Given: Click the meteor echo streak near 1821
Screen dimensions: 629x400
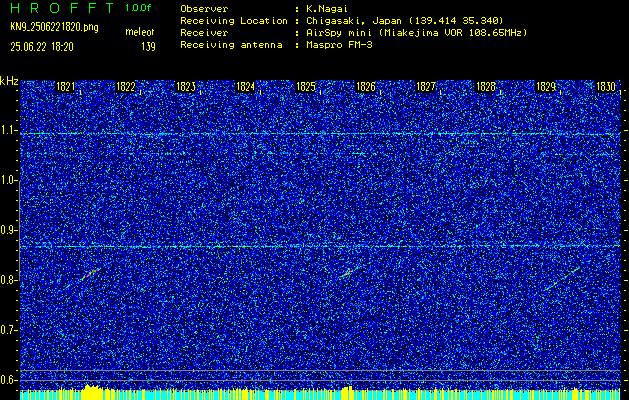Looking at the screenshot, I should click(90, 274).
